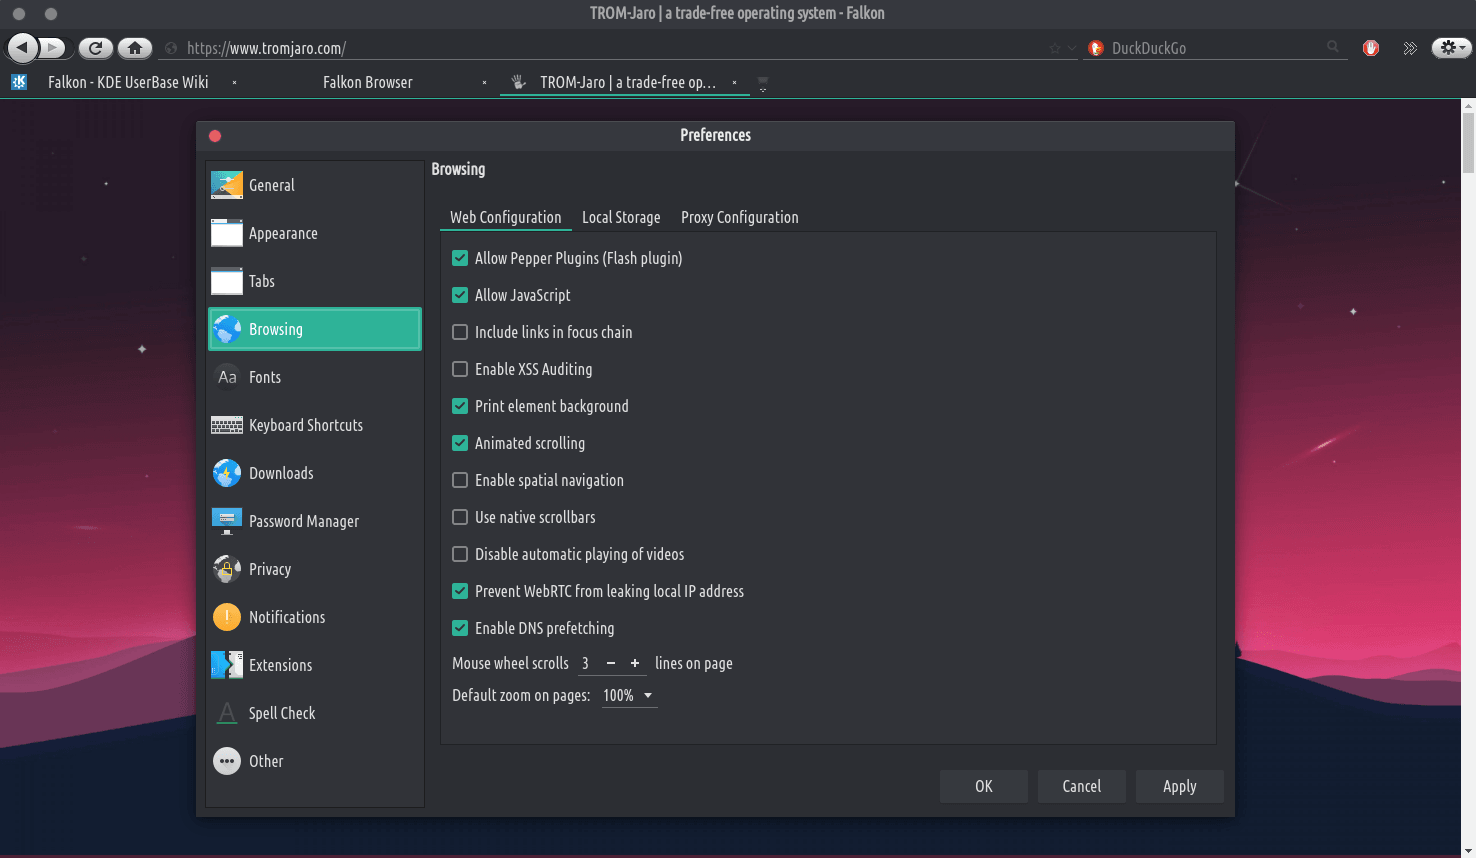Check Disable automatic playing of videos
Screen dimensions: 1476x858
[x=460, y=554]
